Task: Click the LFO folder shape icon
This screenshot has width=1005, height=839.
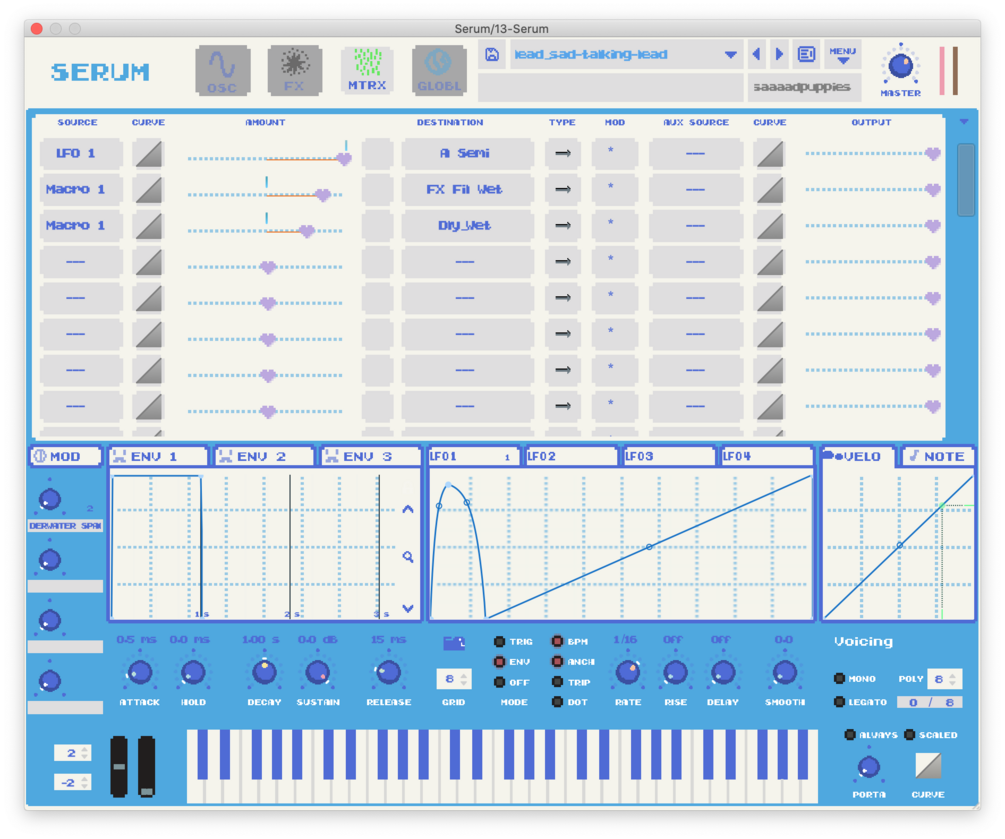Action: pyautogui.click(x=454, y=643)
